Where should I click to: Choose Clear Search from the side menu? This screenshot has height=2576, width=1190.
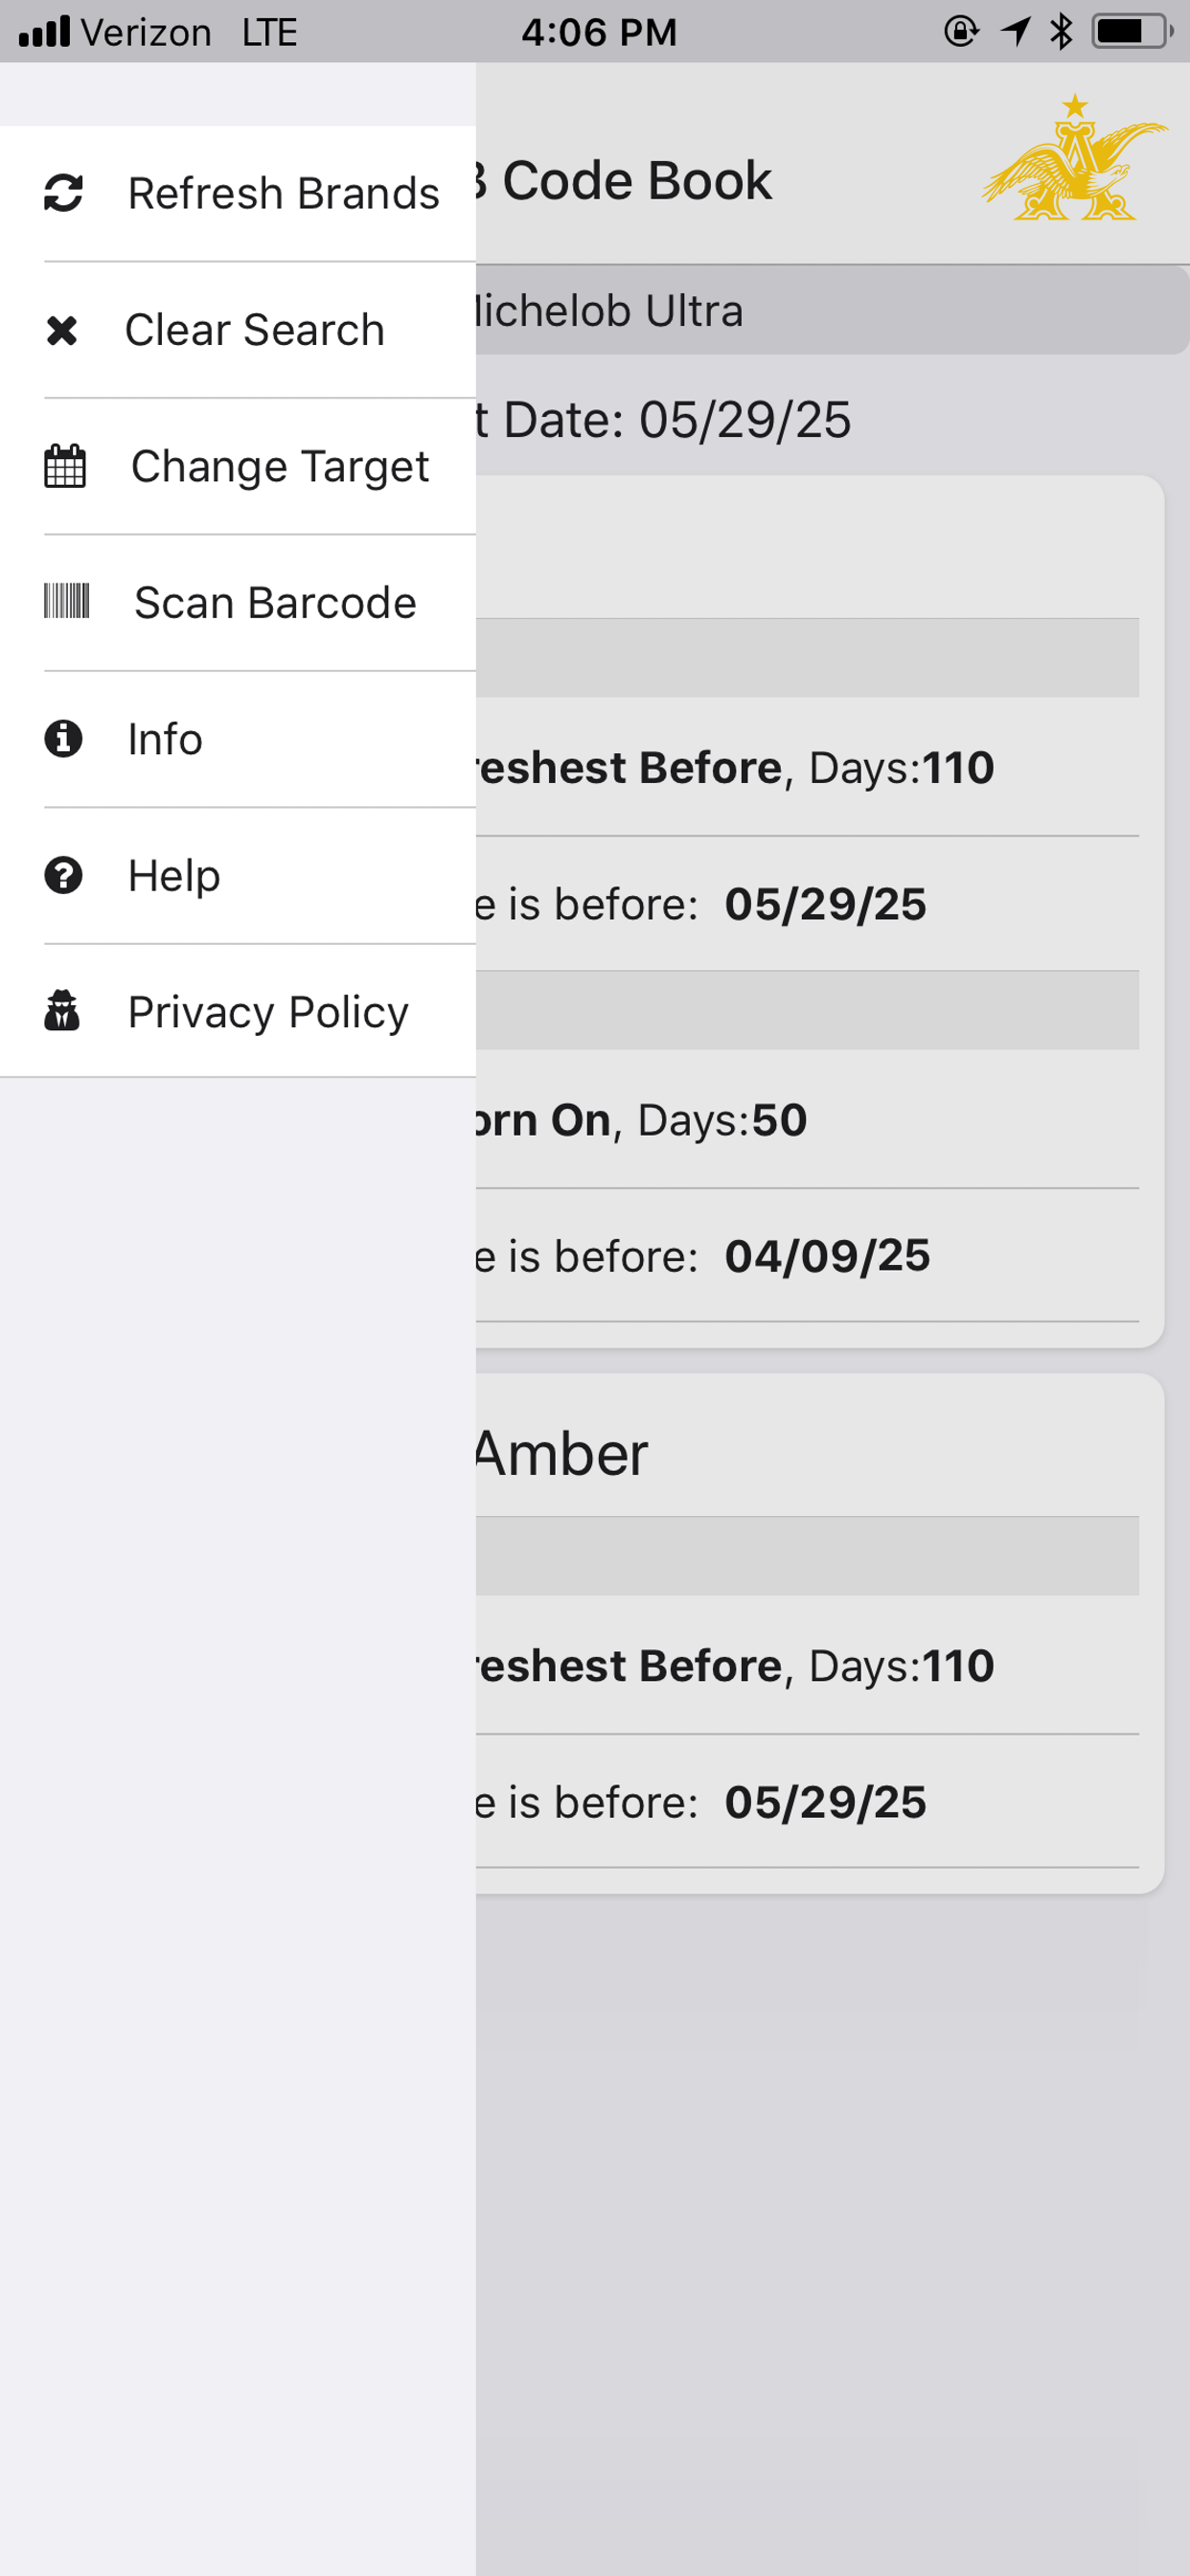[x=238, y=330]
